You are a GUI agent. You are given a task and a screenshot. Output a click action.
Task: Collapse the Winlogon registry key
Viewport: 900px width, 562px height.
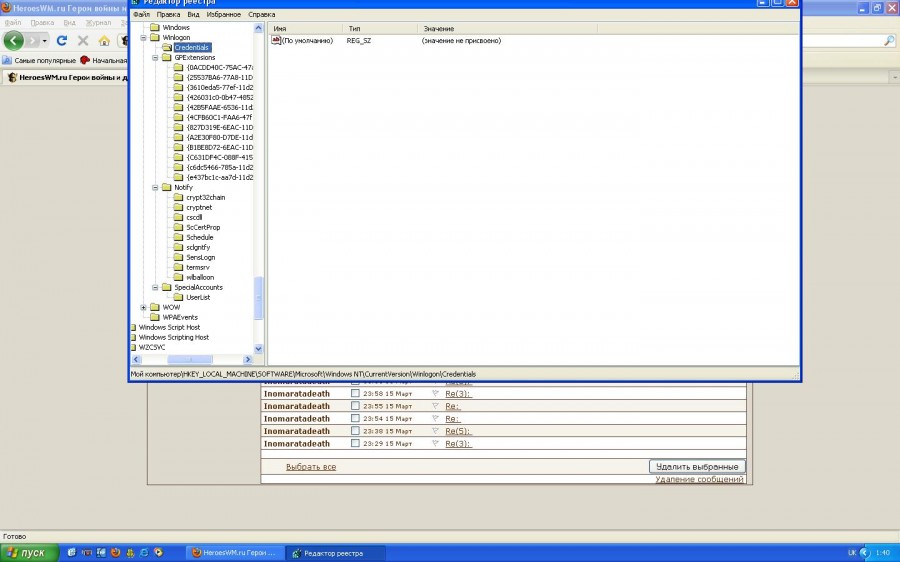[x=143, y=37]
